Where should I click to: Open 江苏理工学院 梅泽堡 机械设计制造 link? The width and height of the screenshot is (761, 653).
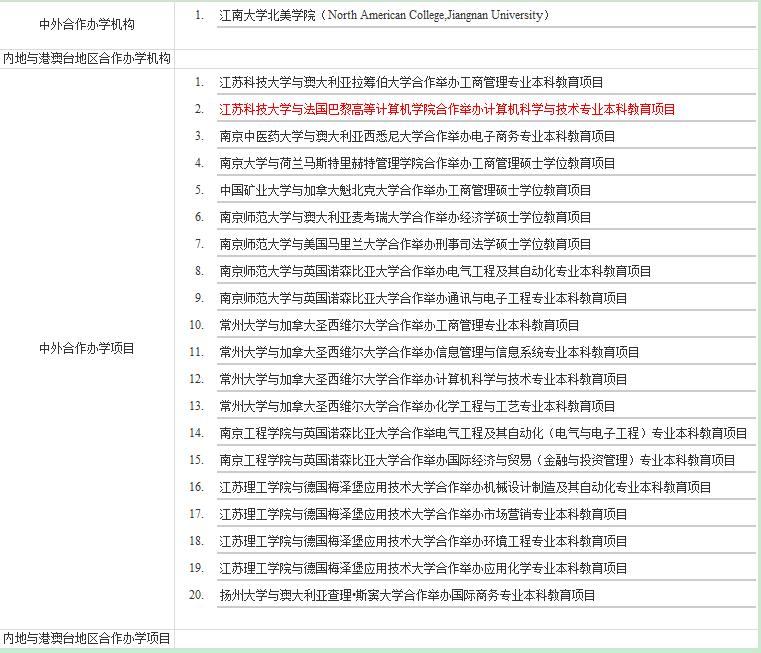click(x=465, y=487)
